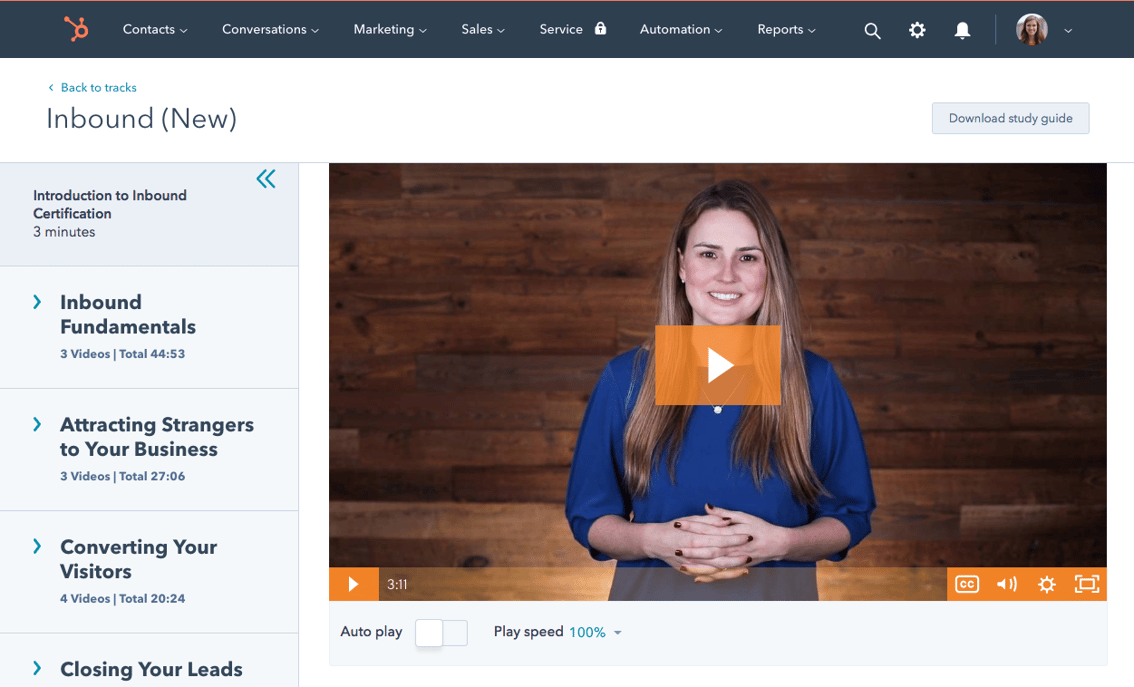
Task: Open the search icon
Action: point(872,30)
